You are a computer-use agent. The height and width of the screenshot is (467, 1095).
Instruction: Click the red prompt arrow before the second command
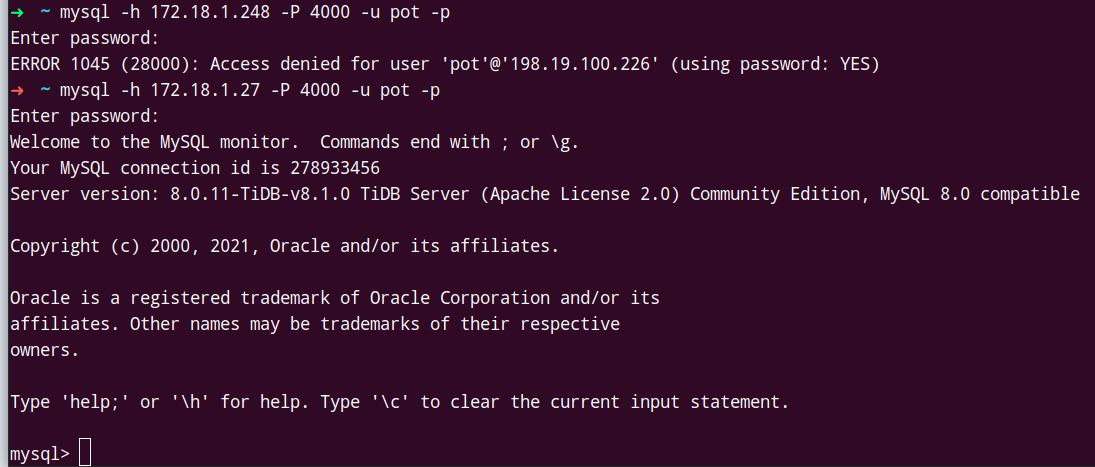click(x=18, y=91)
